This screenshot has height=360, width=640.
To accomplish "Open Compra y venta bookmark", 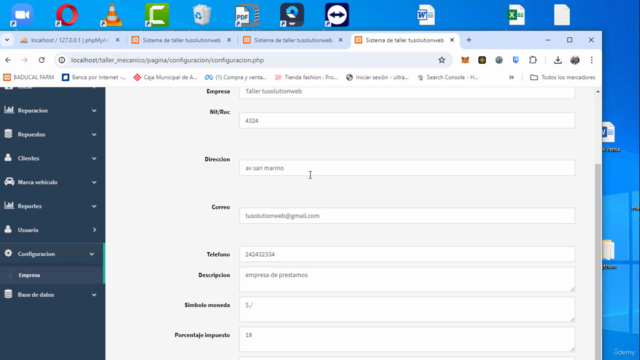I will [x=236, y=77].
